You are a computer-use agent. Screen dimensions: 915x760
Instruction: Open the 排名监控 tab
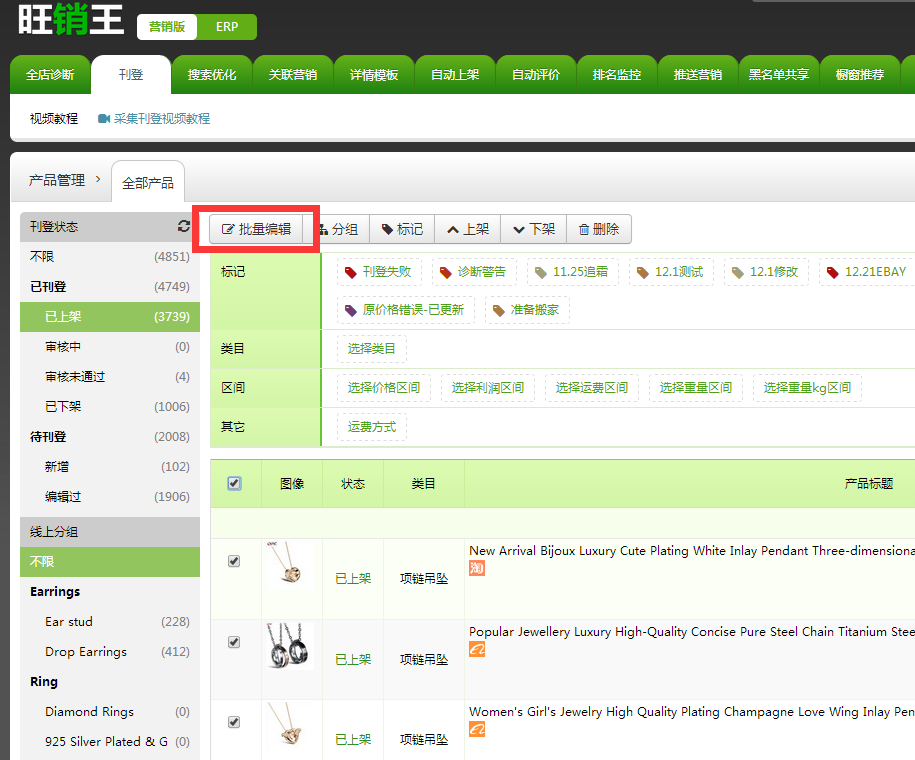tap(617, 75)
